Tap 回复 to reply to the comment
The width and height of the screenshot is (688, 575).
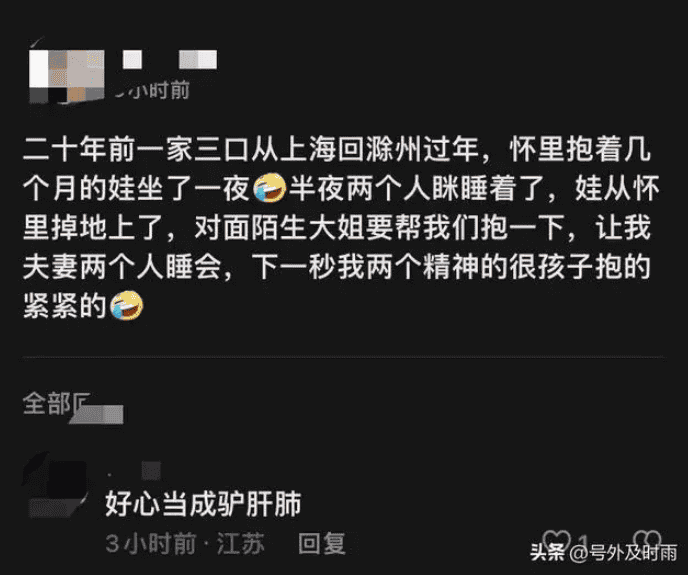coord(322,544)
